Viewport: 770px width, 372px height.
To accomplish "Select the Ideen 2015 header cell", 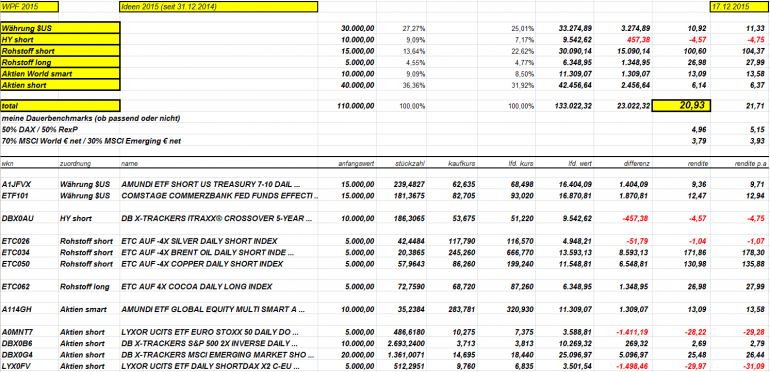I will tap(219, 7).
